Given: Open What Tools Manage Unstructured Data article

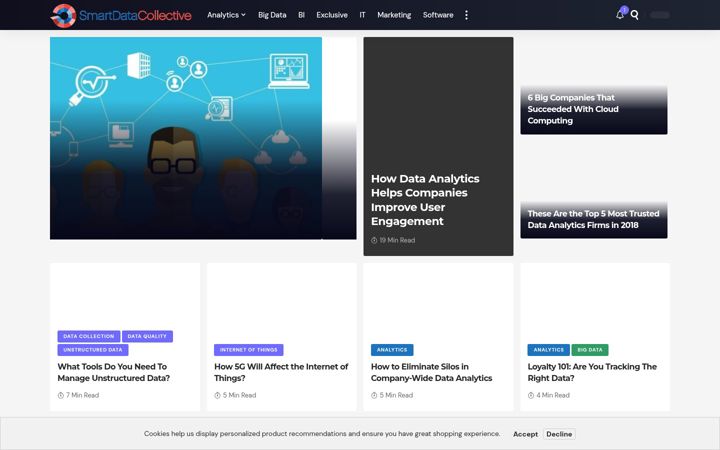Looking at the screenshot, I should [x=114, y=372].
